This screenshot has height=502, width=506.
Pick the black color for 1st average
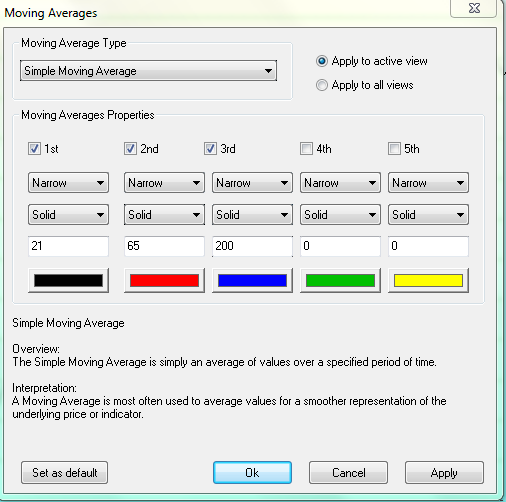coord(68,280)
